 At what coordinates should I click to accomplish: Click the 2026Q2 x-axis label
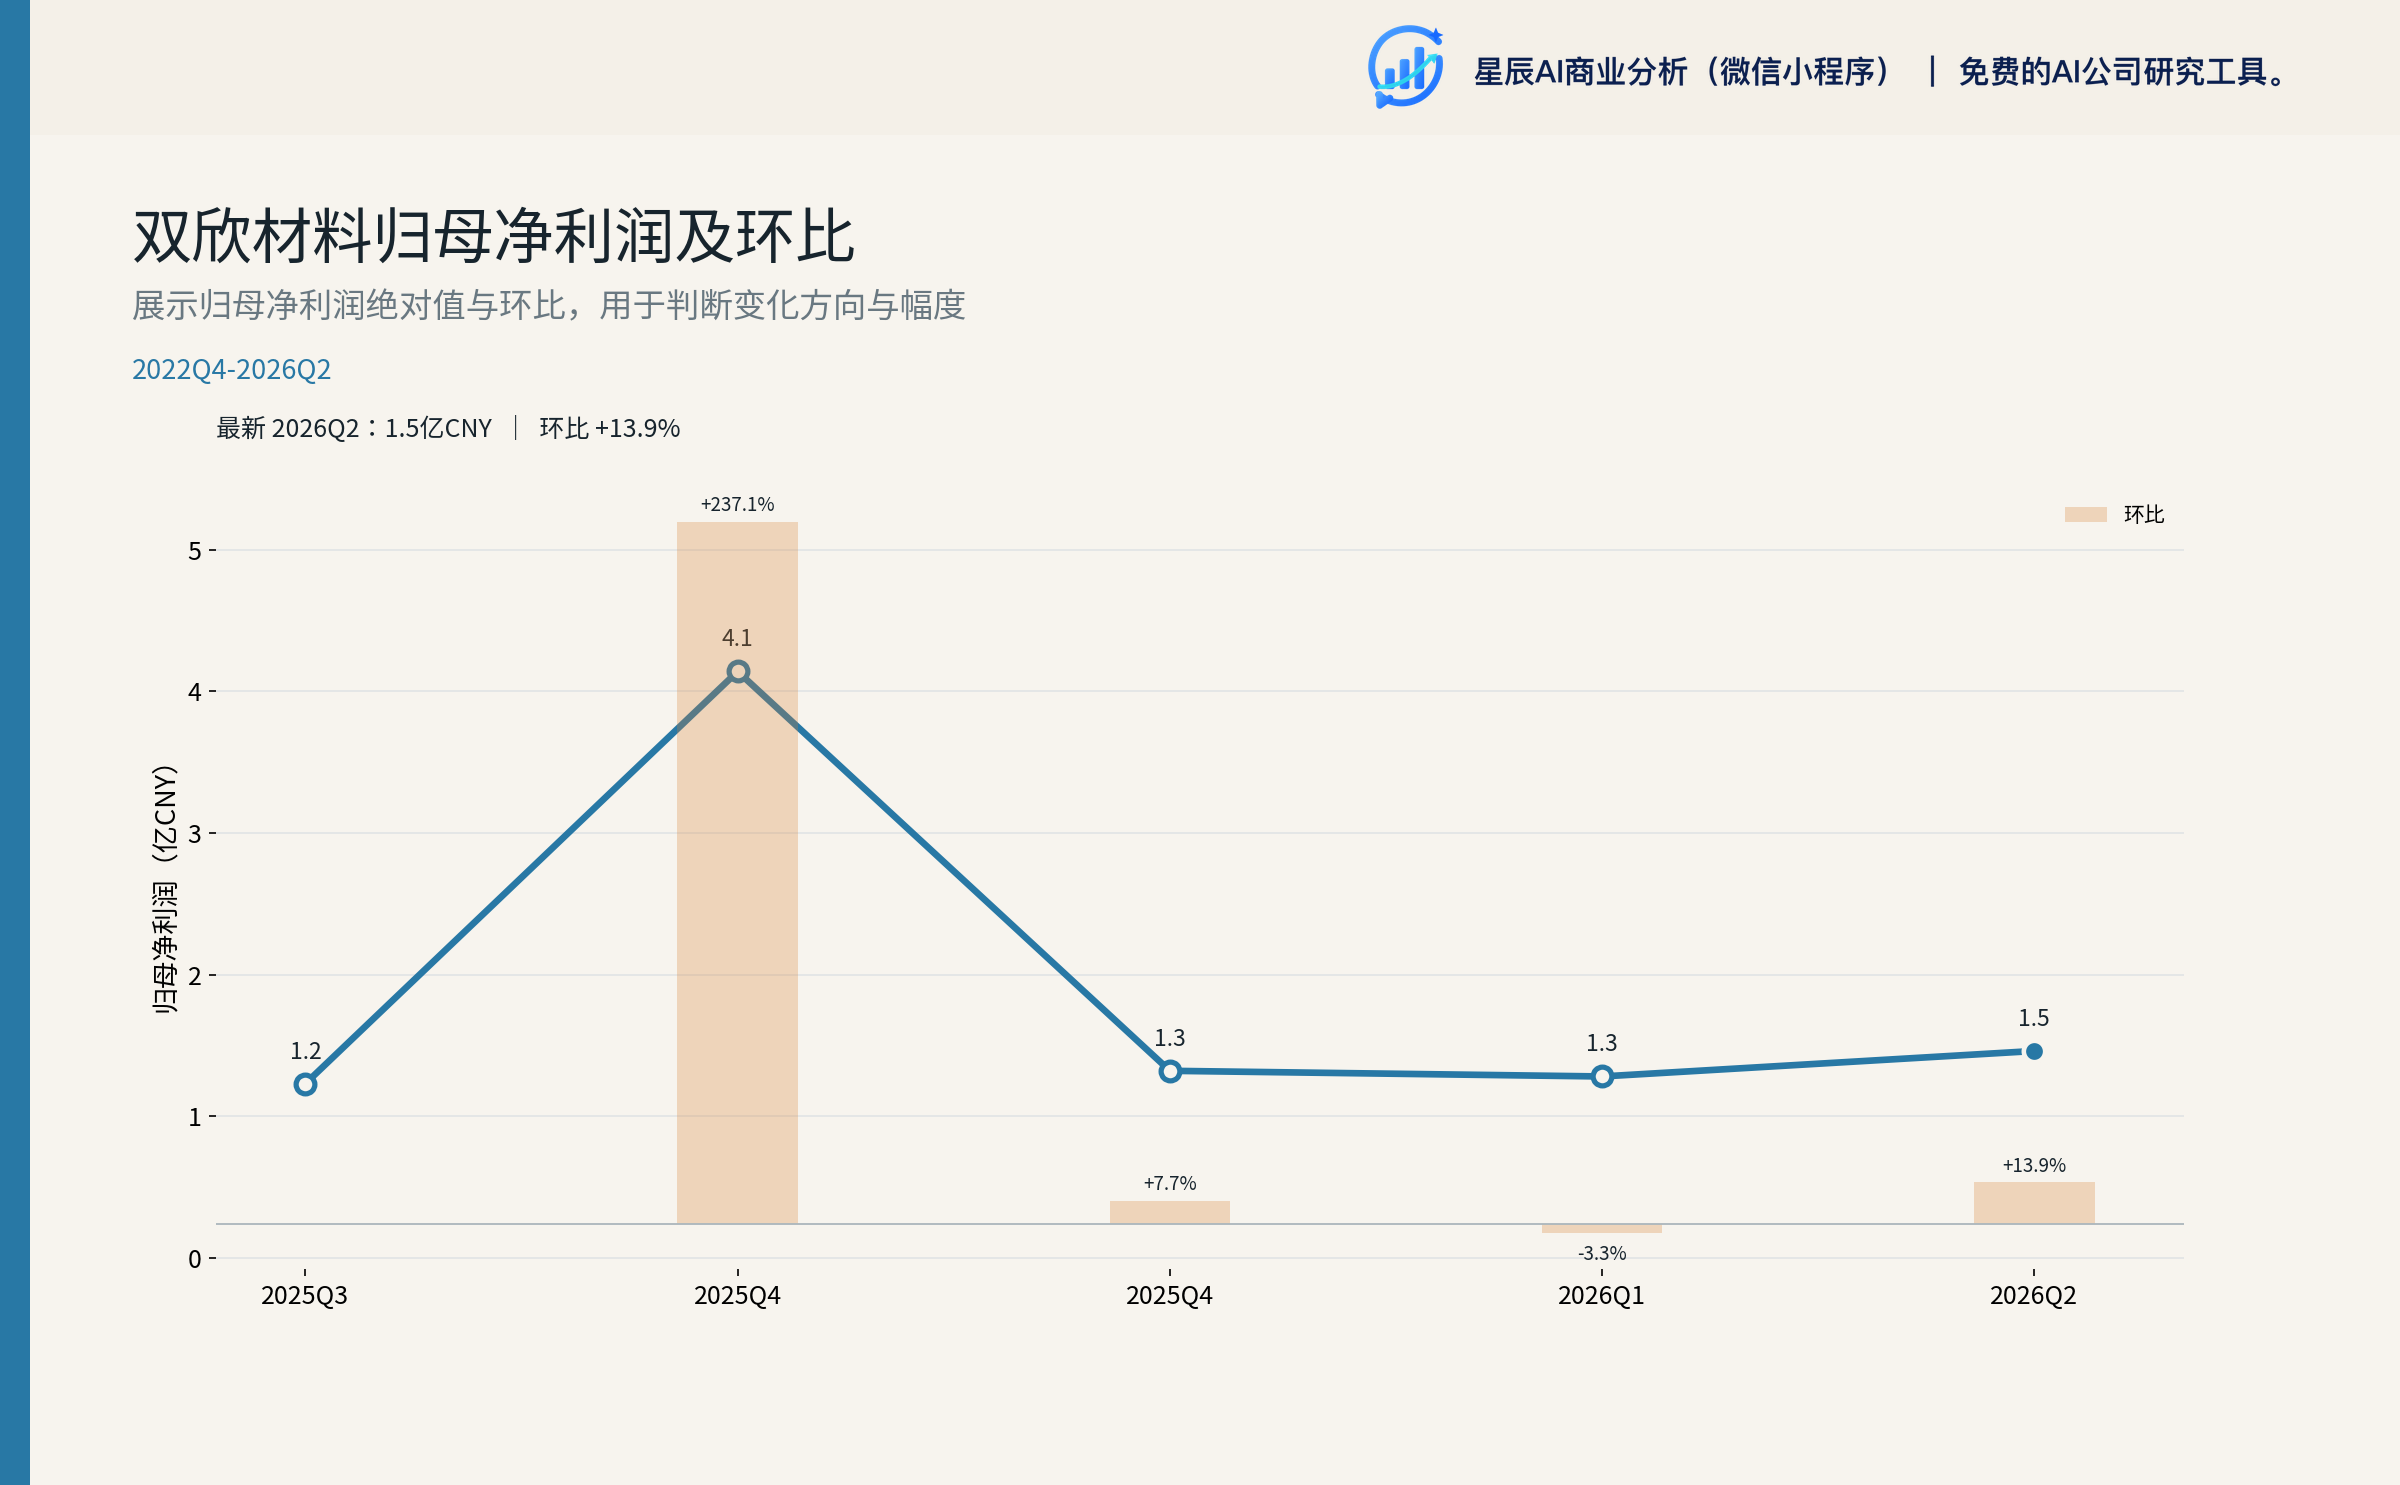2033,1295
